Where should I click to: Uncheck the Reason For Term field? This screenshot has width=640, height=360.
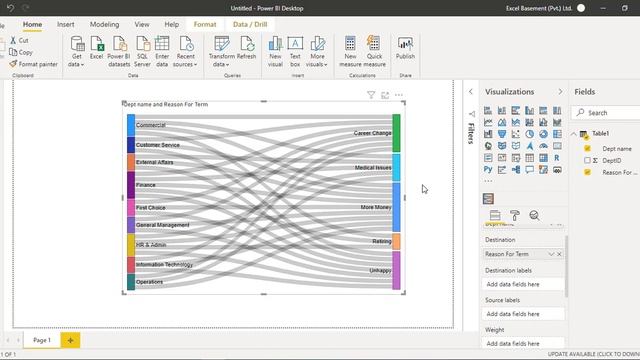[587, 172]
